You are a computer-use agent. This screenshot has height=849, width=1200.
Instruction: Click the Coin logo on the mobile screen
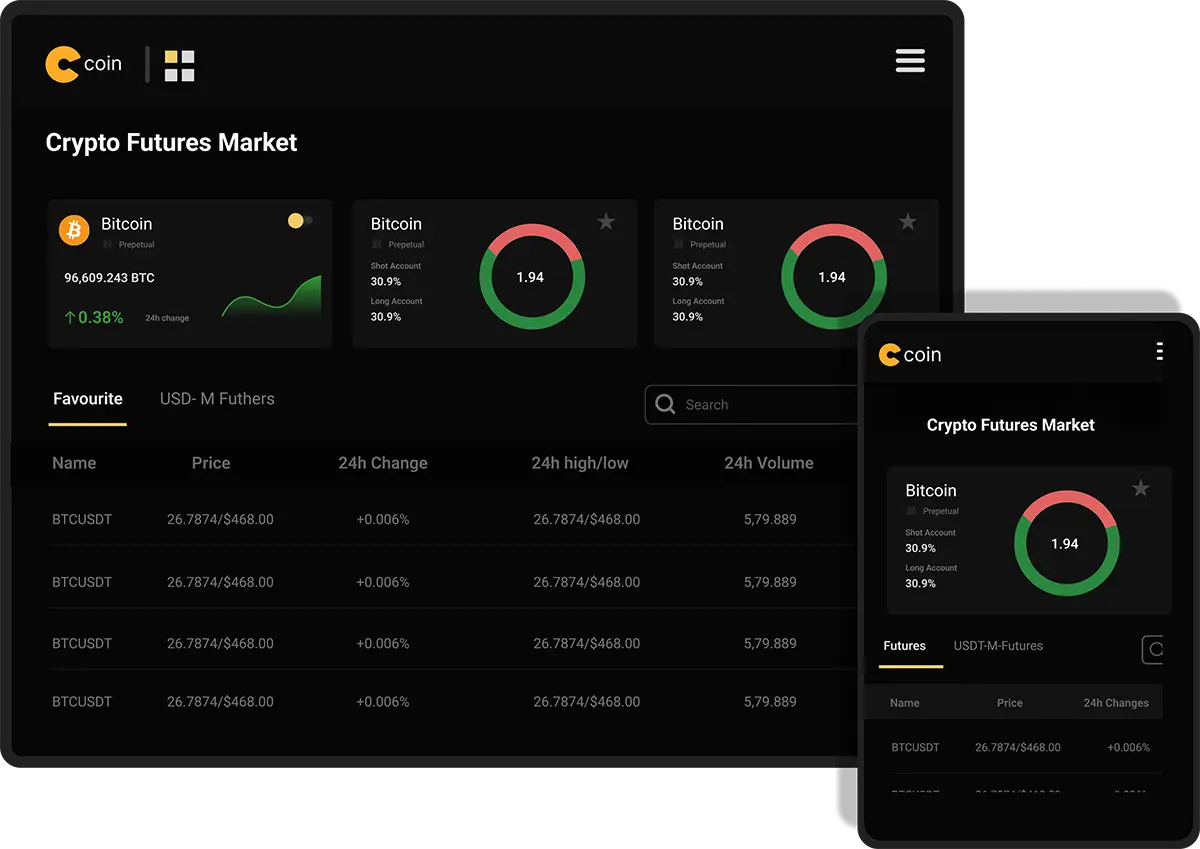tap(910, 354)
